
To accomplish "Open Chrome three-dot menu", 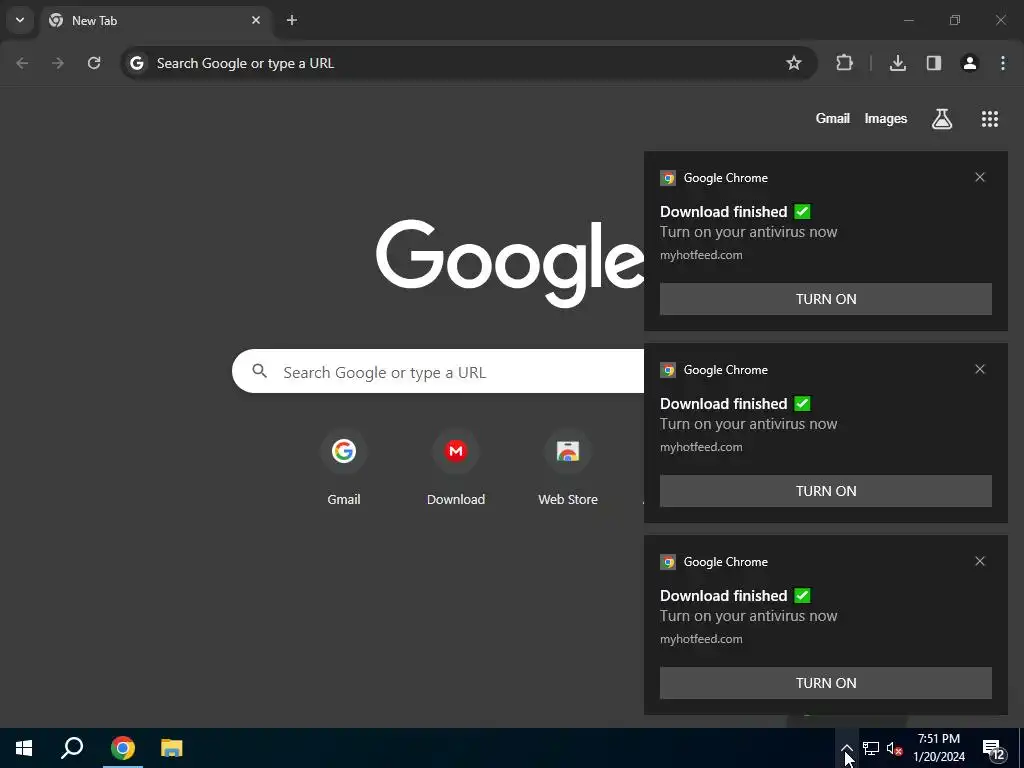I will [1003, 63].
